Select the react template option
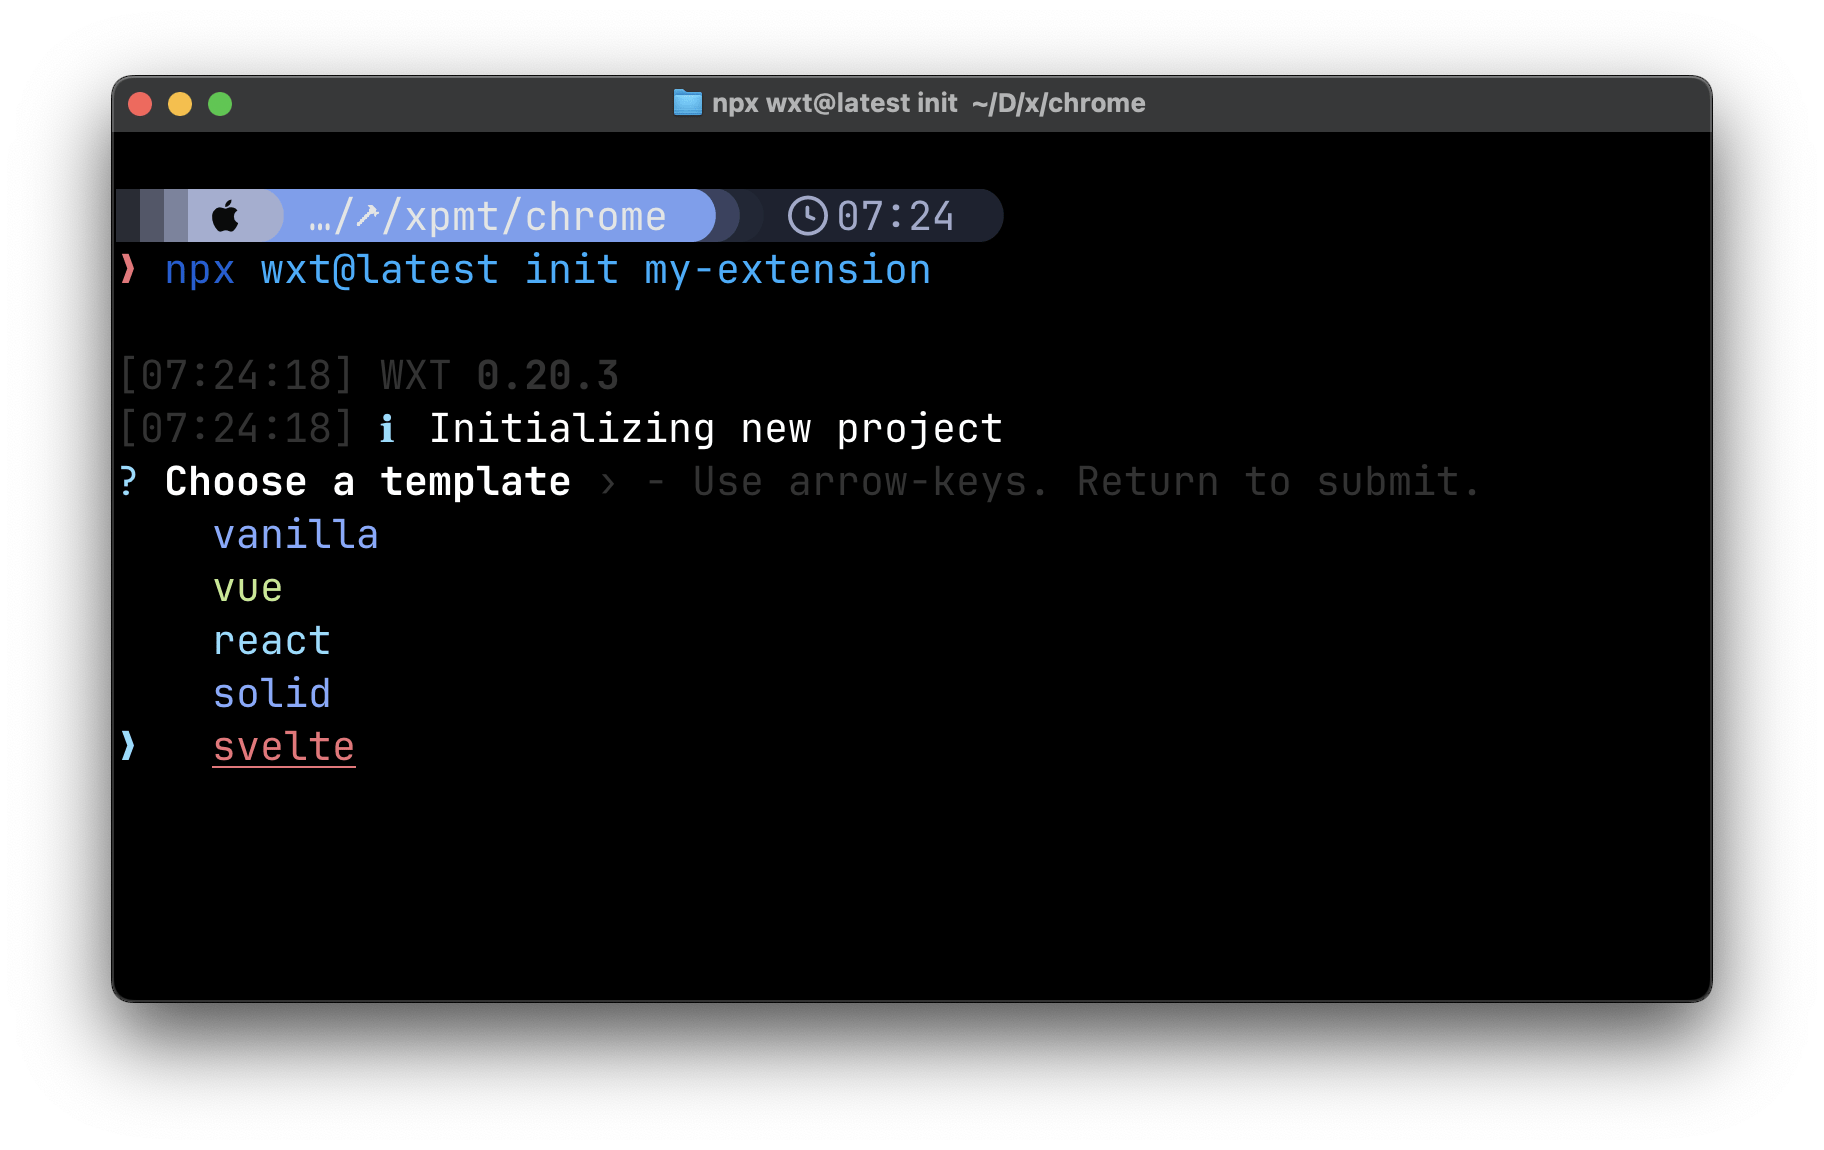This screenshot has width=1824, height=1150. pos(272,641)
